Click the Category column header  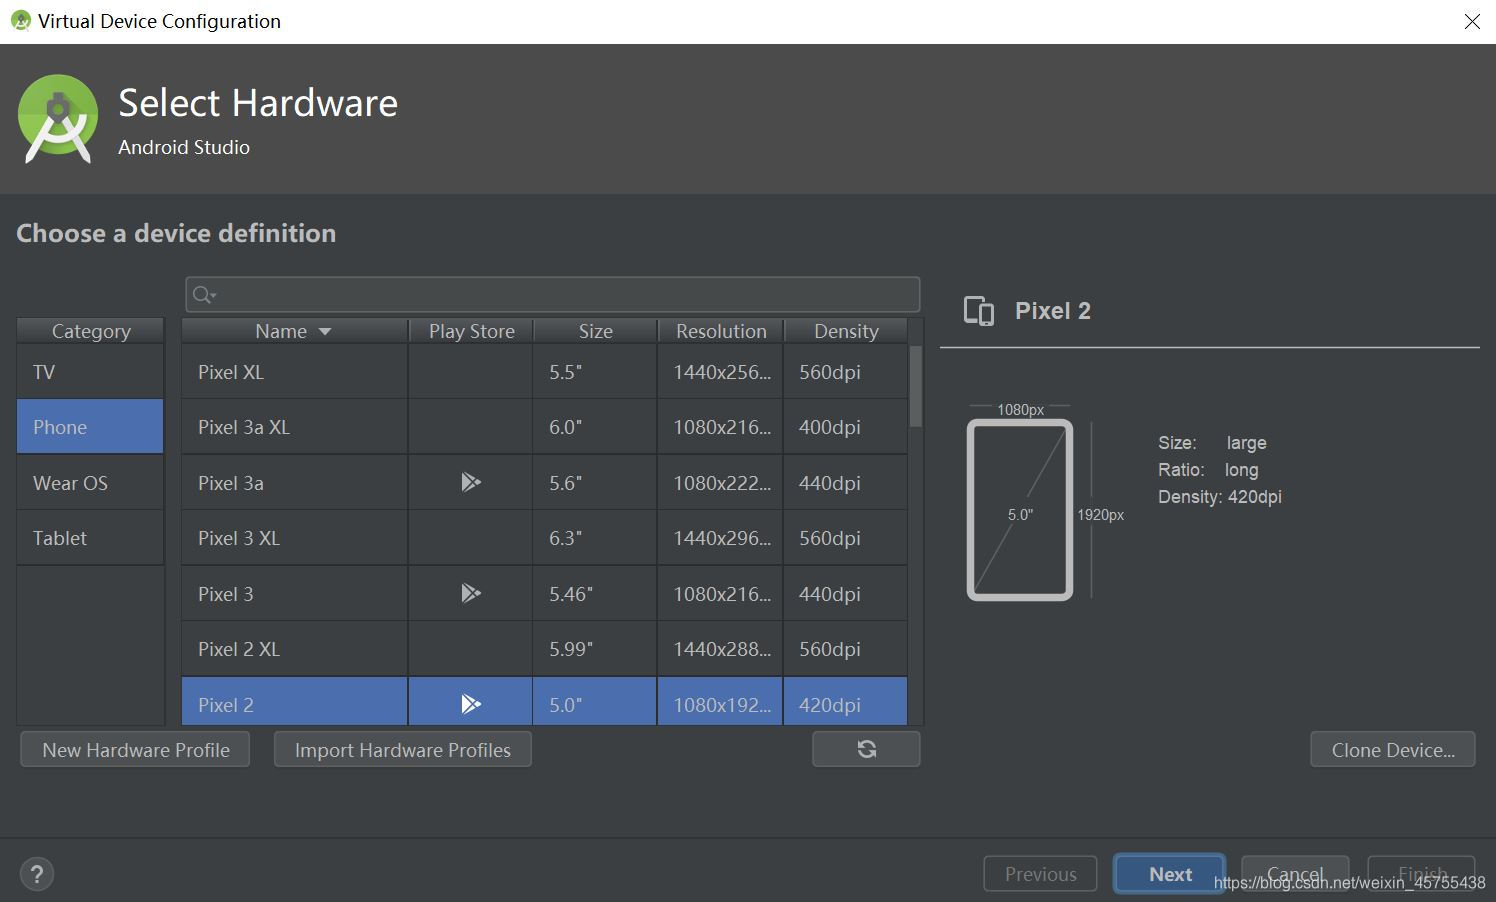coord(91,331)
